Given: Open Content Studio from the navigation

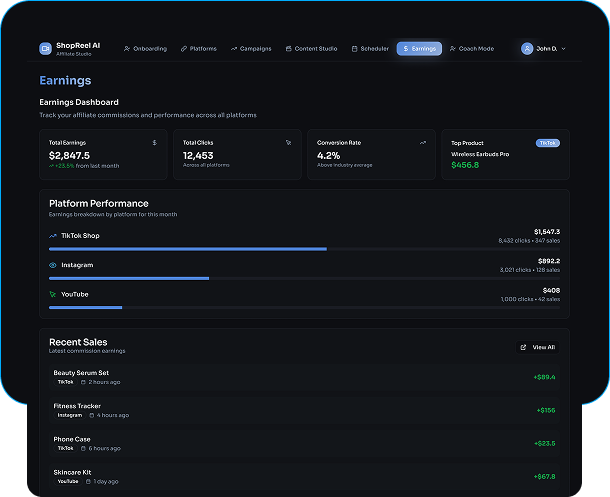Looking at the screenshot, I should tap(311, 48).
